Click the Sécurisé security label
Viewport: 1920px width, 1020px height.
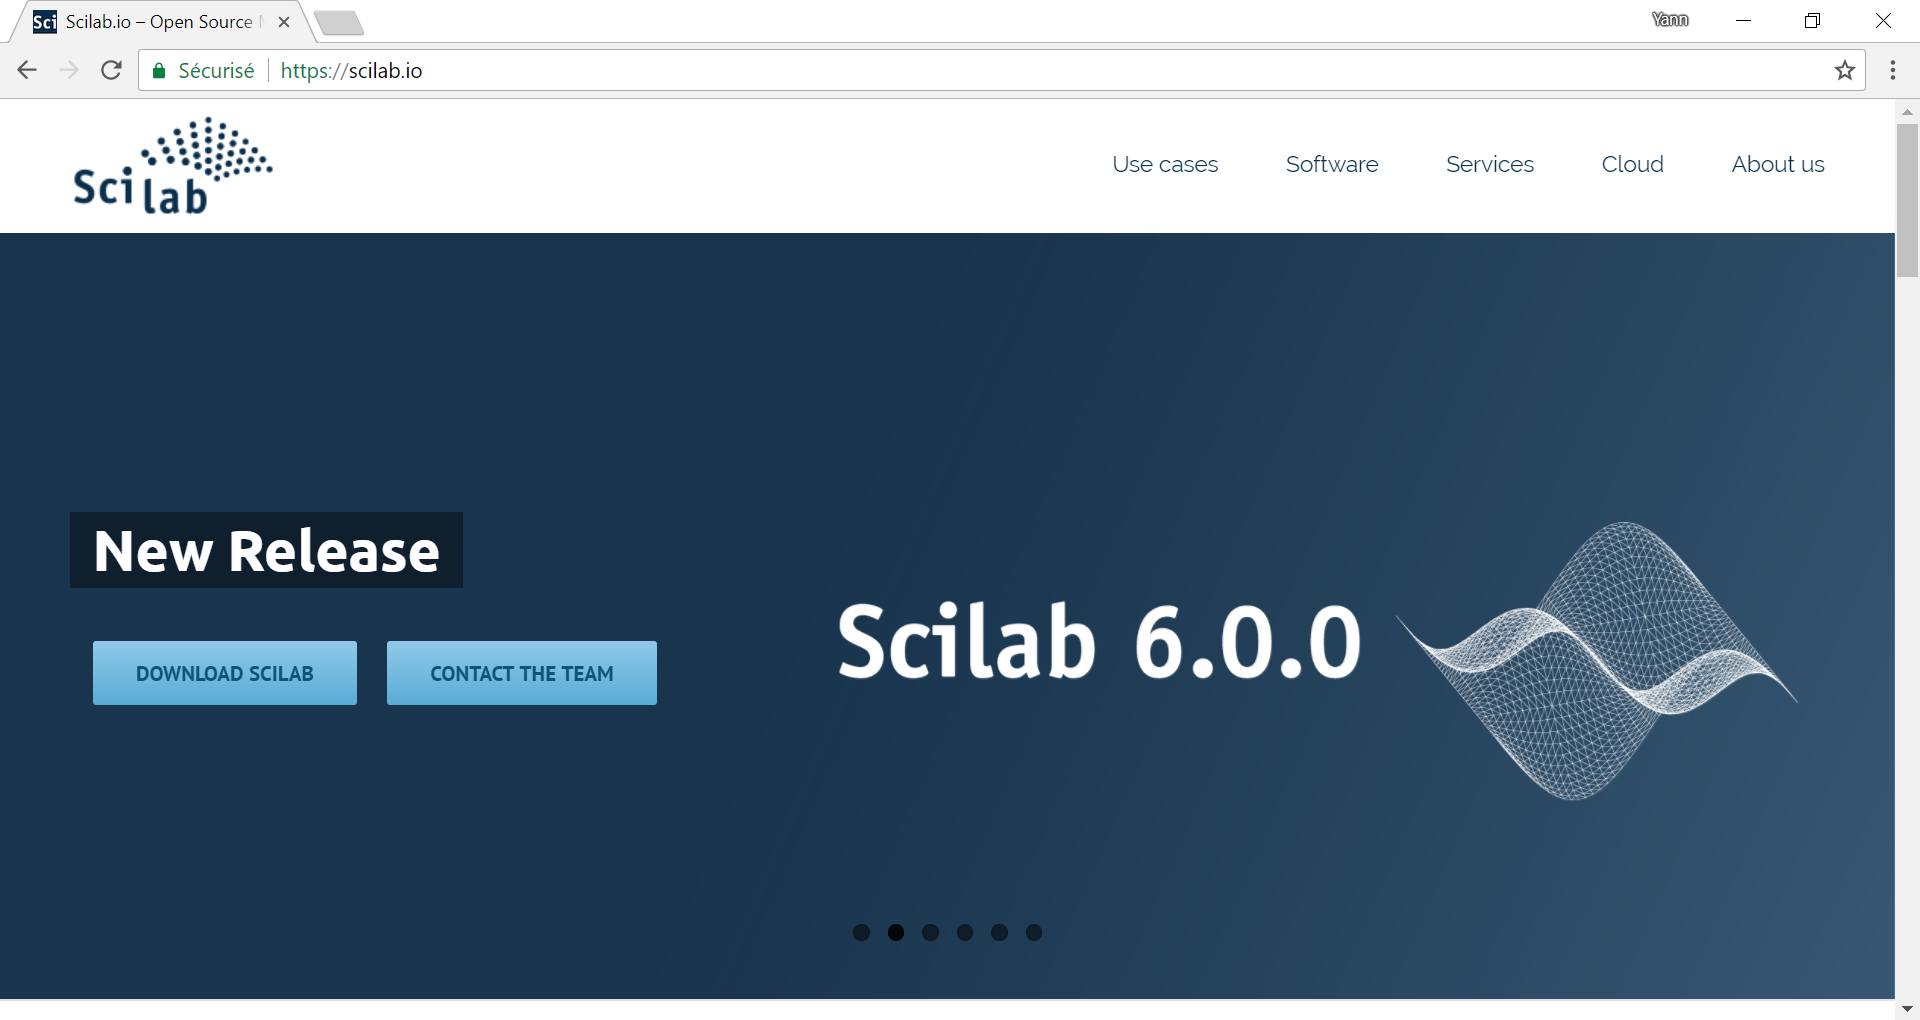click(216, 71)
